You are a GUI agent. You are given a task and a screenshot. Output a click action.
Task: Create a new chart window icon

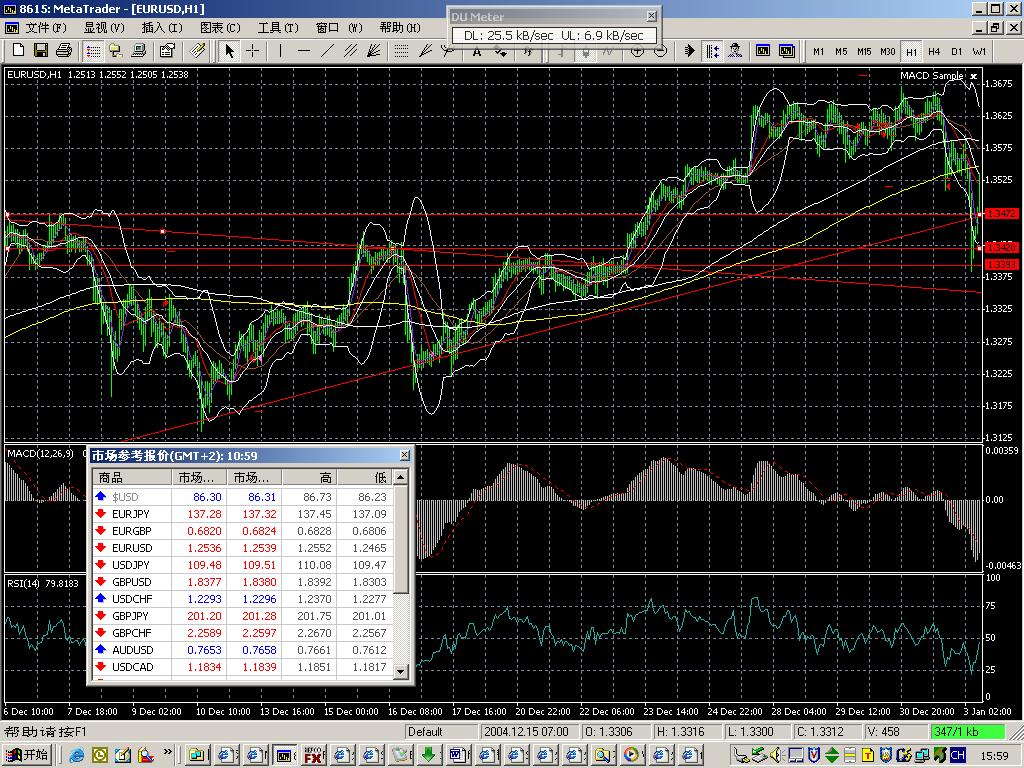click(18, 51)
